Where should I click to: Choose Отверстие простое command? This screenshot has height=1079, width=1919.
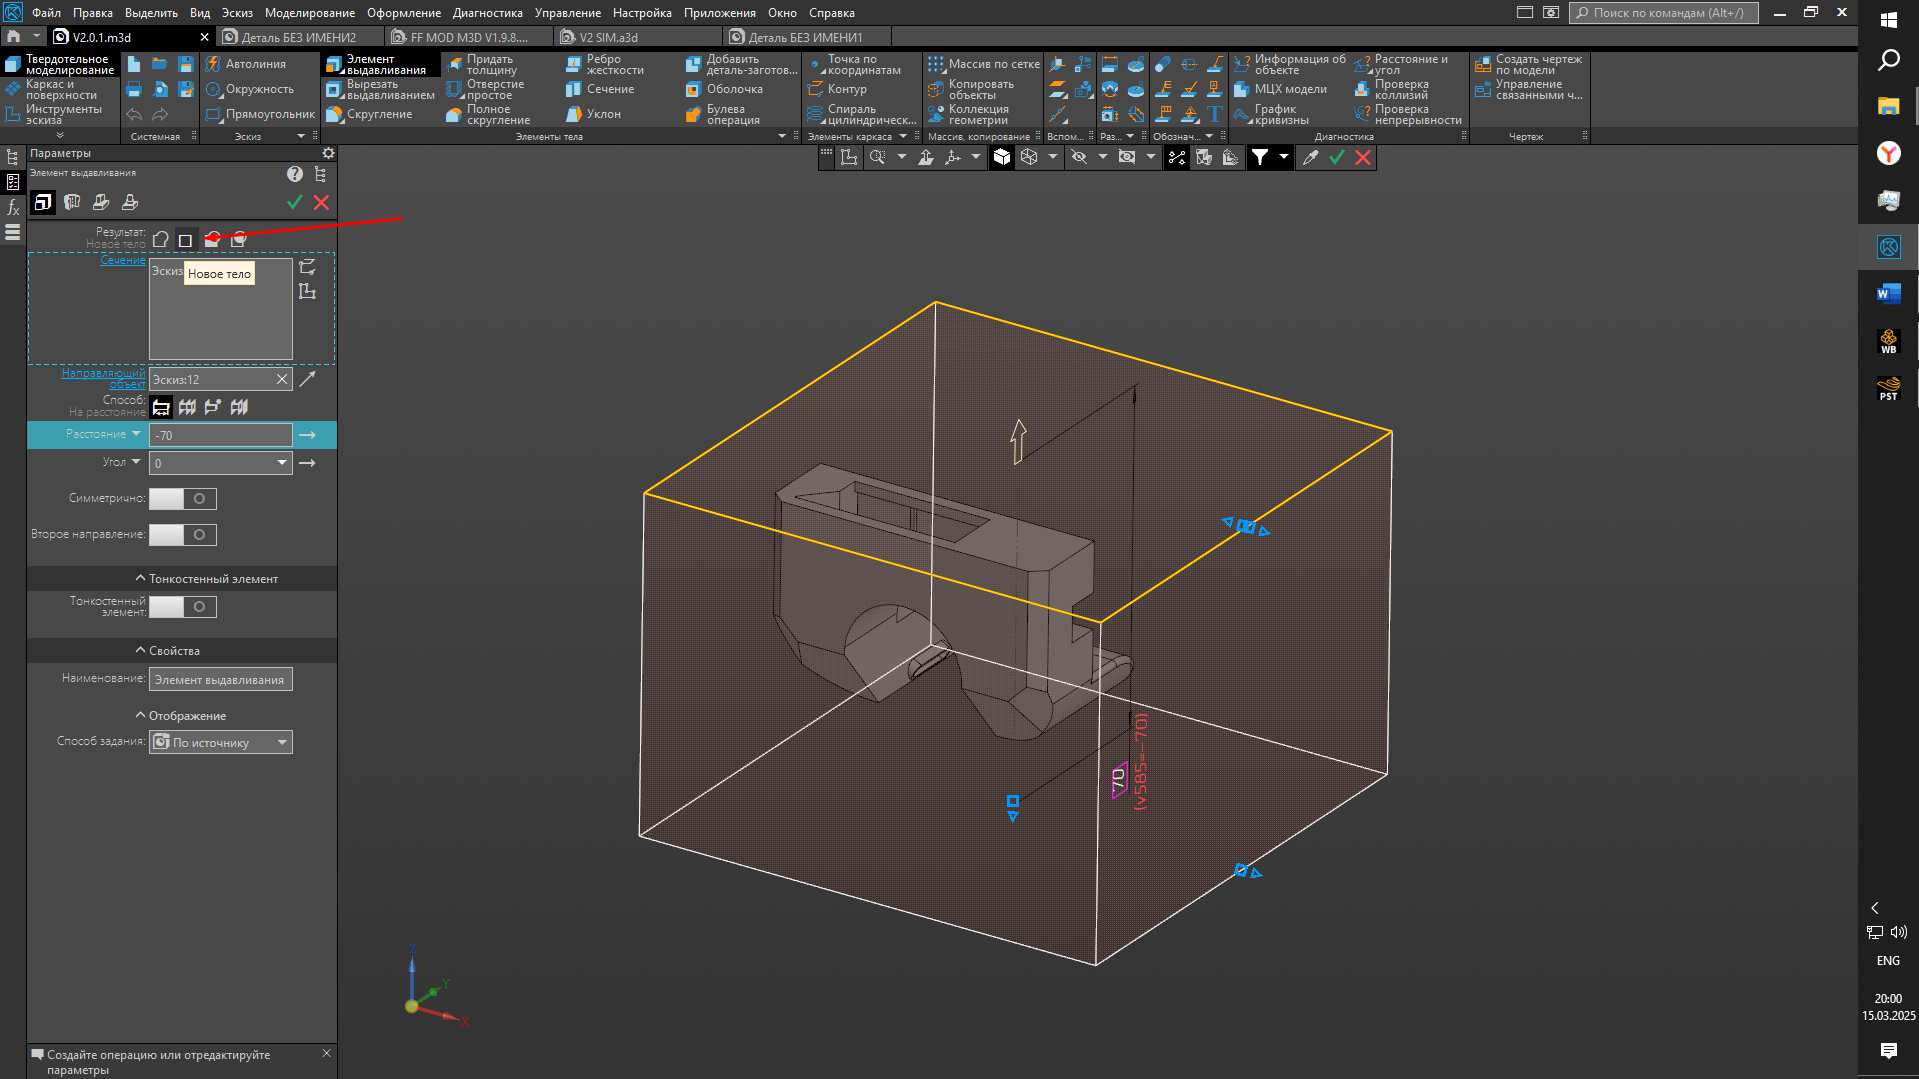point(486,89)
